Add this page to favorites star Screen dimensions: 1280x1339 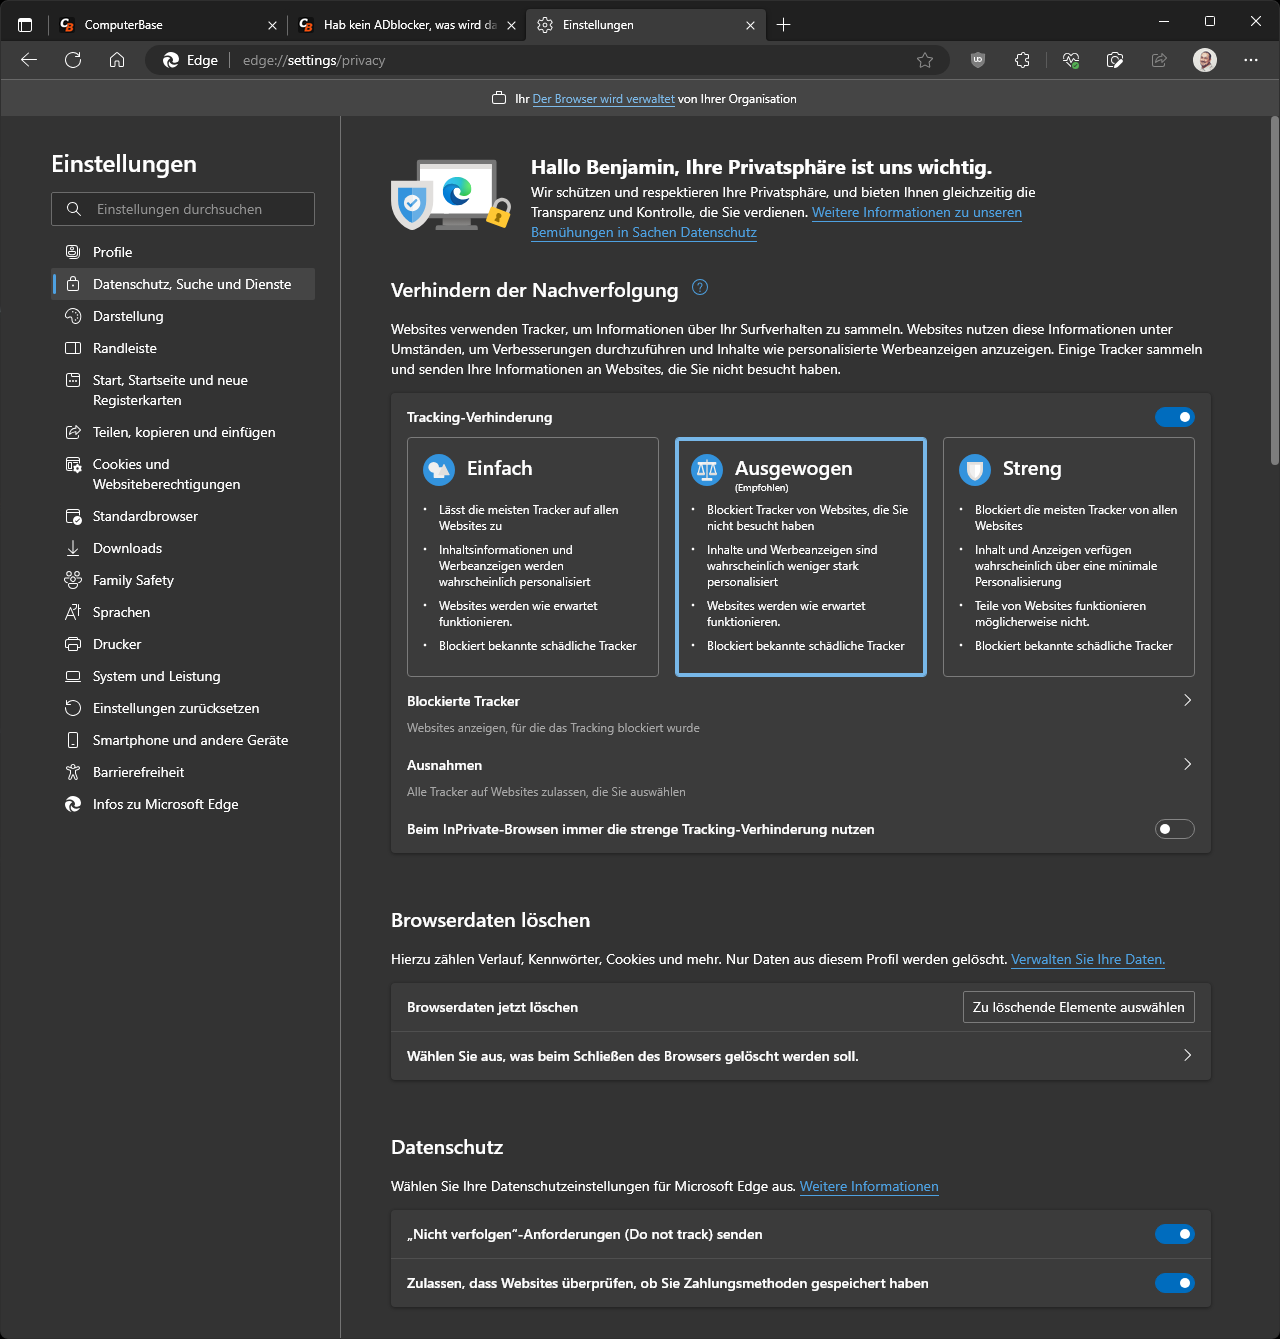coord(925,60)
